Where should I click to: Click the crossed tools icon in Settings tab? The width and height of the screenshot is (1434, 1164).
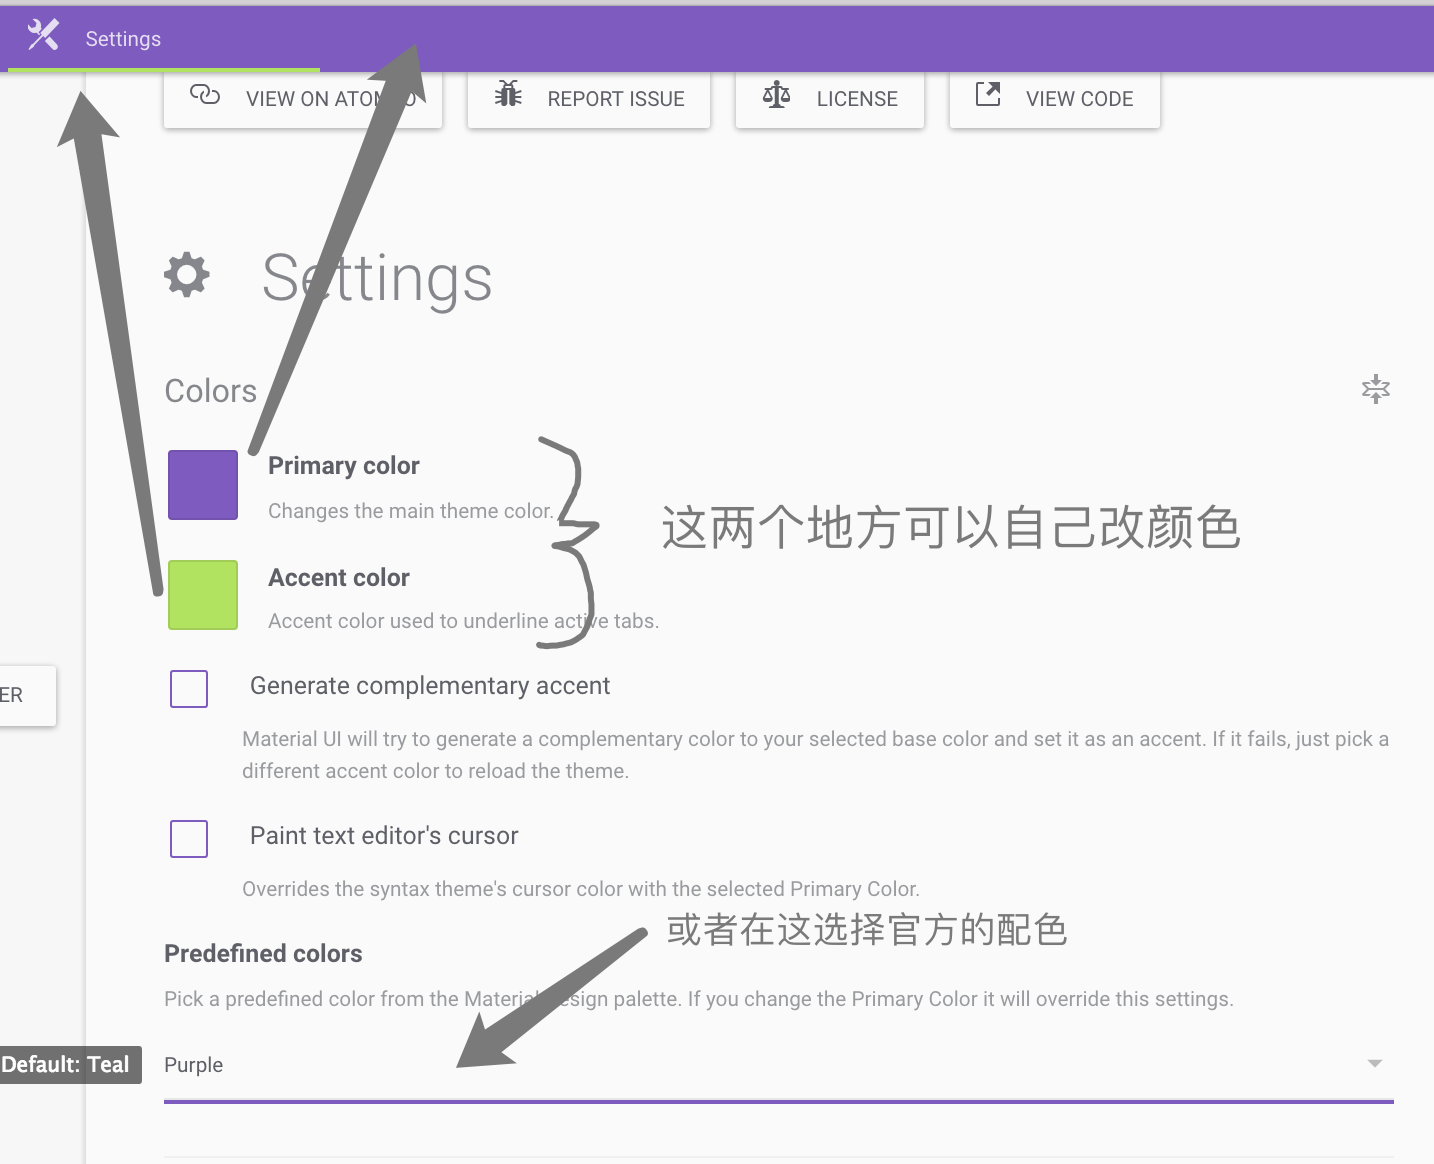coord(43,36)
